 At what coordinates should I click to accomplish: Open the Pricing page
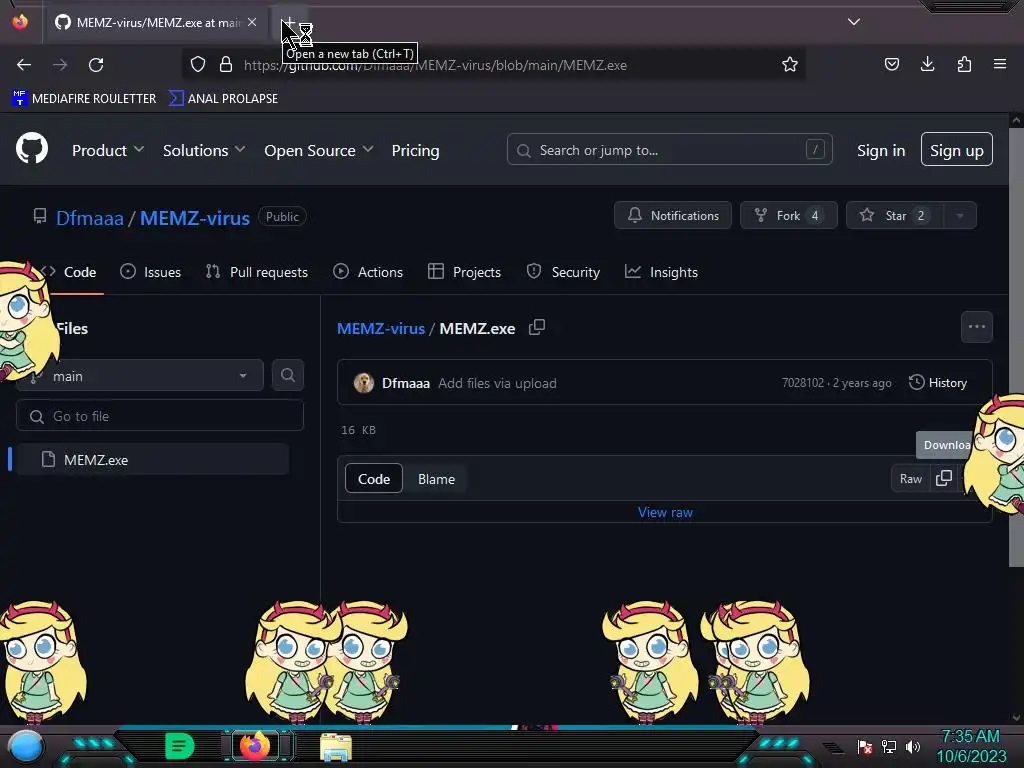(x=415, y=150)
